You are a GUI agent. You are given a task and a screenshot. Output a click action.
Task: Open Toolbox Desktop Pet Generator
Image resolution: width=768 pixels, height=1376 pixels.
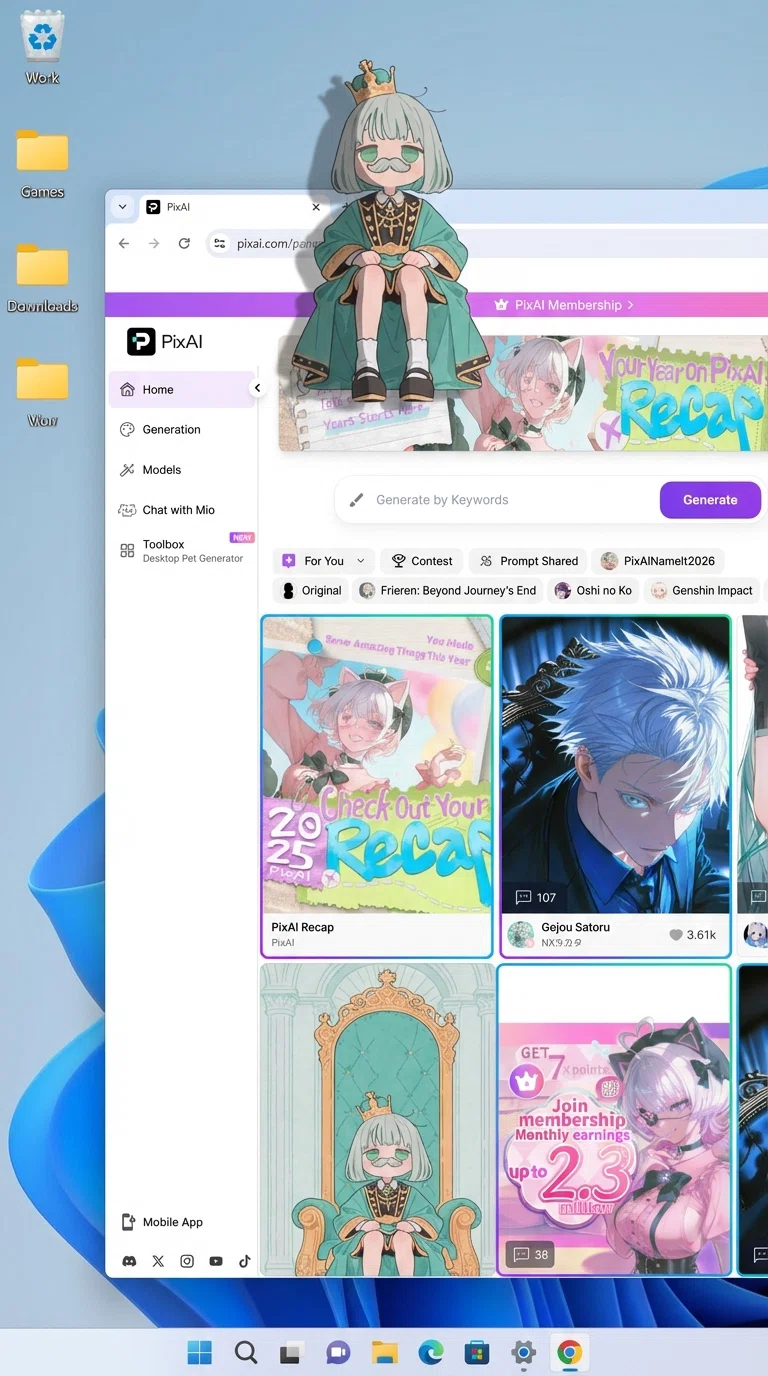[181, 550]
